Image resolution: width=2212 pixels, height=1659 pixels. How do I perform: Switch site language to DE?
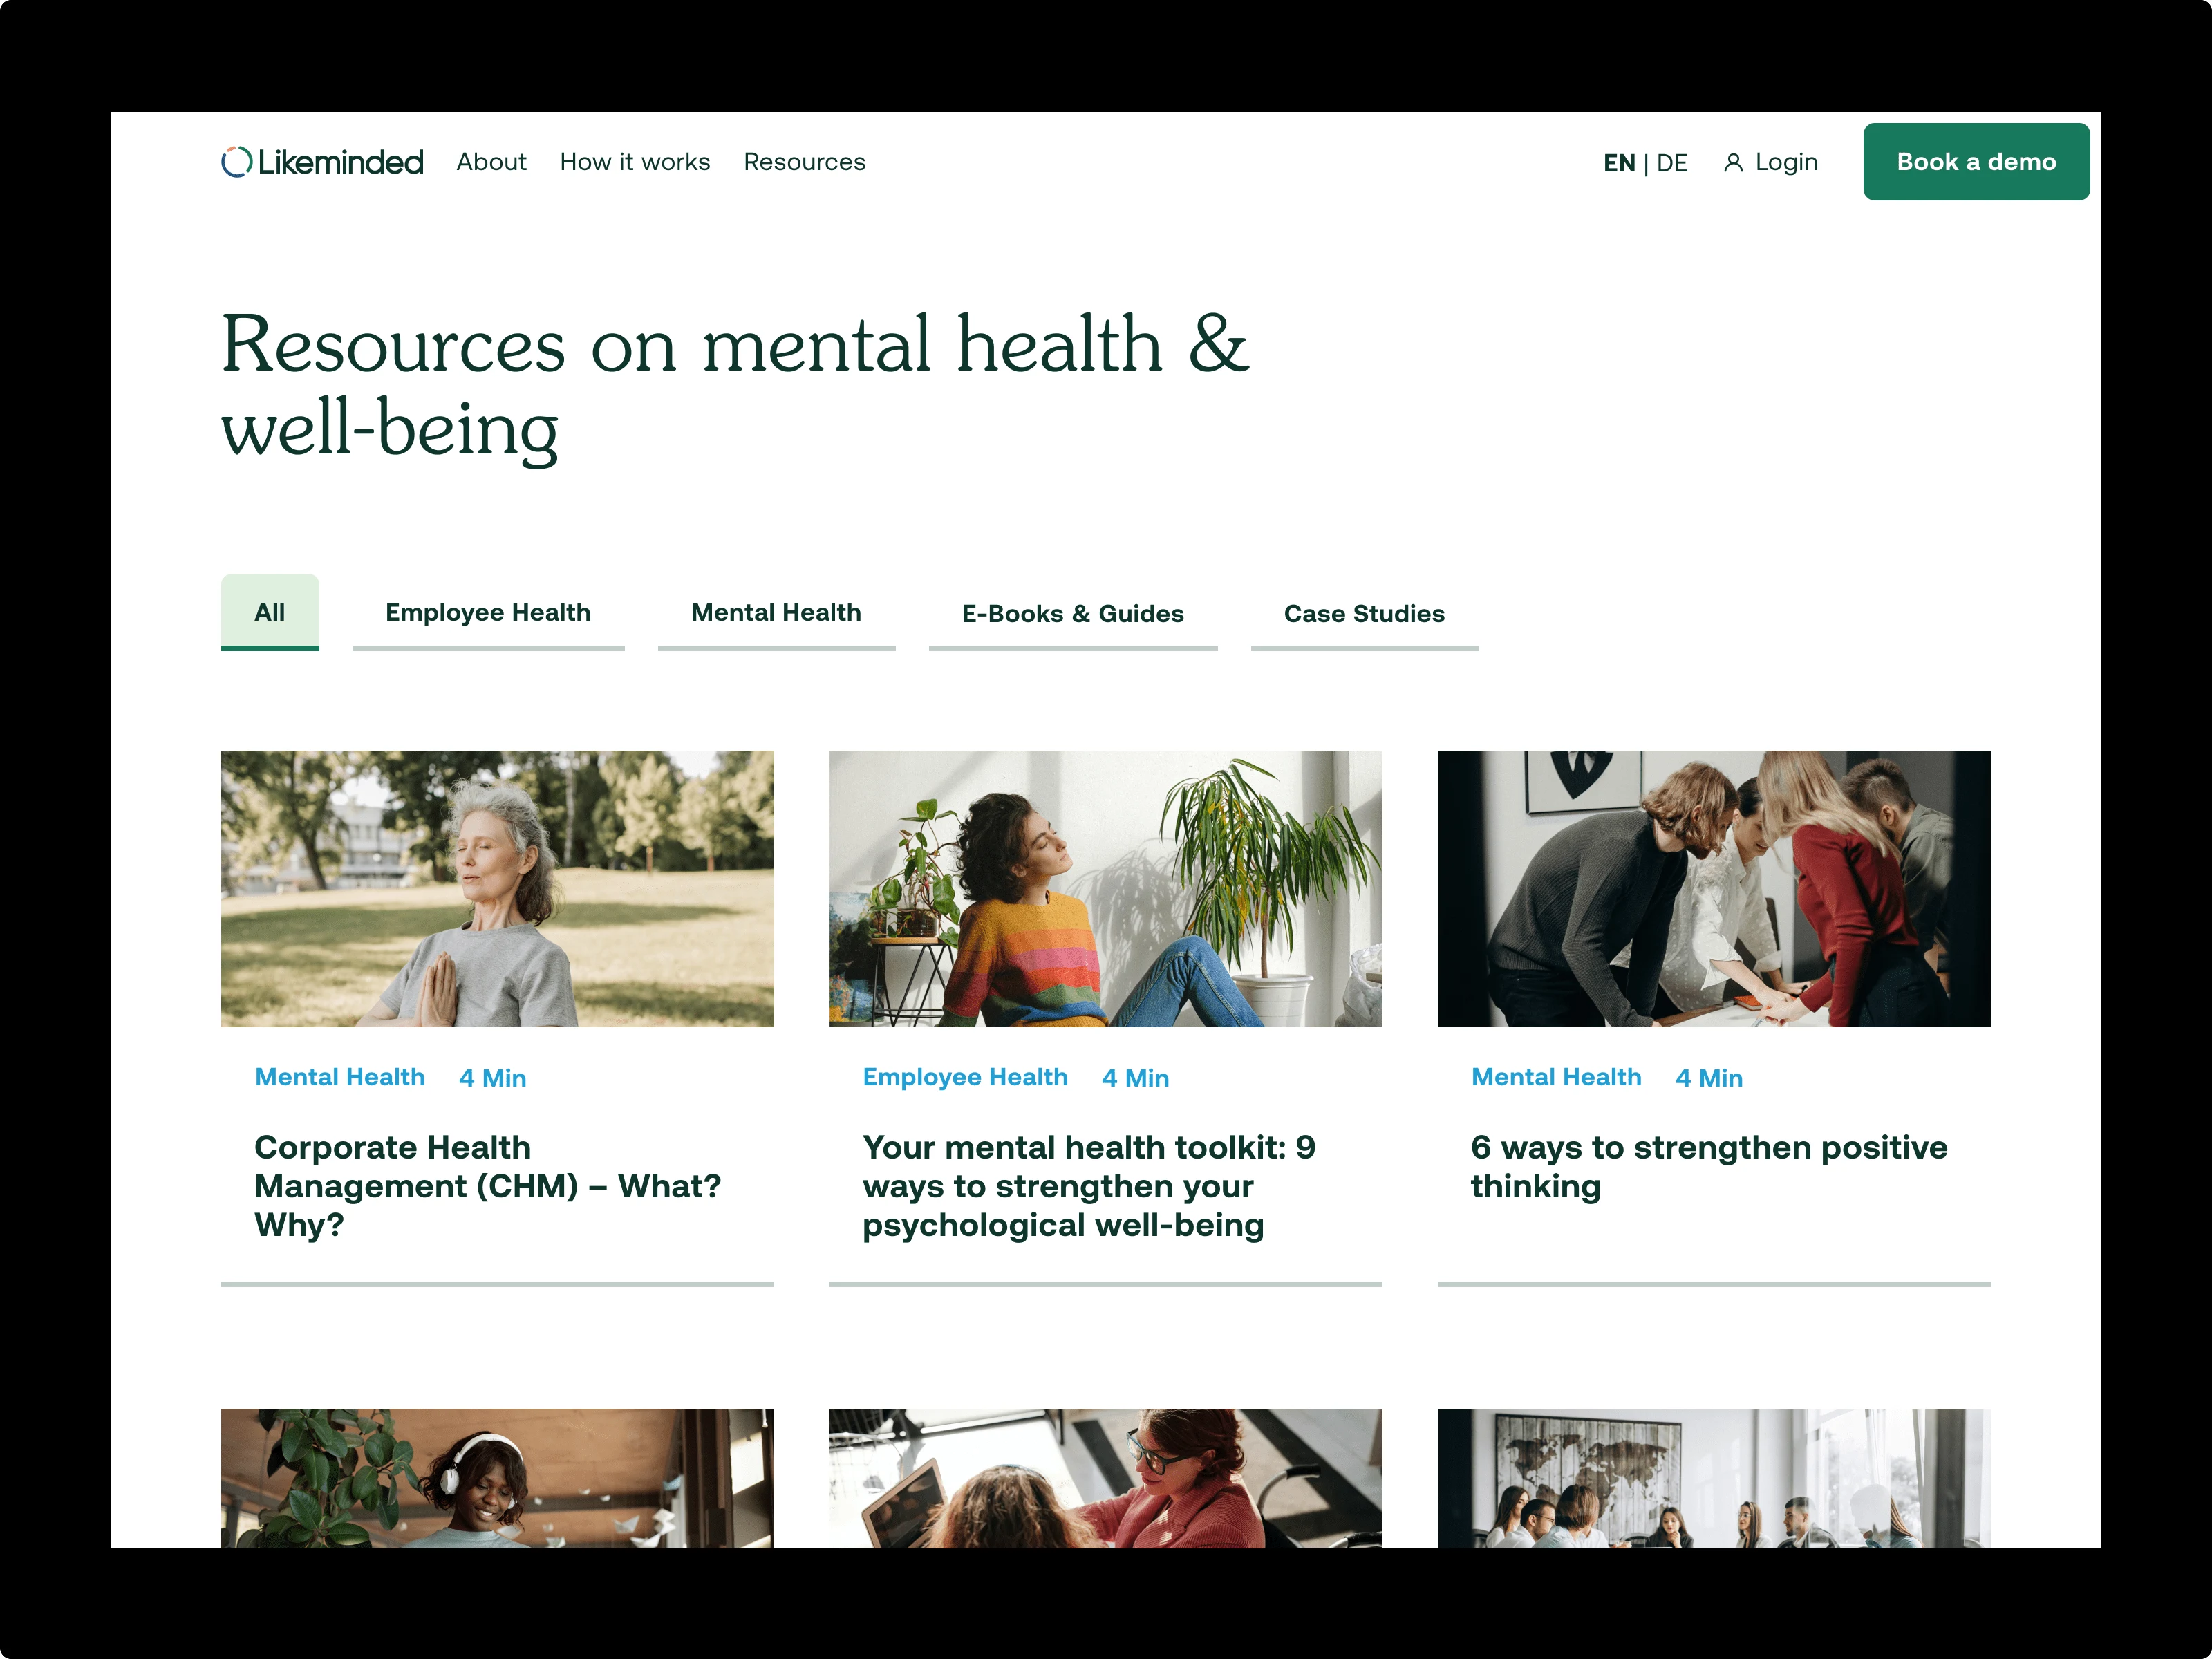[1672, 163]
